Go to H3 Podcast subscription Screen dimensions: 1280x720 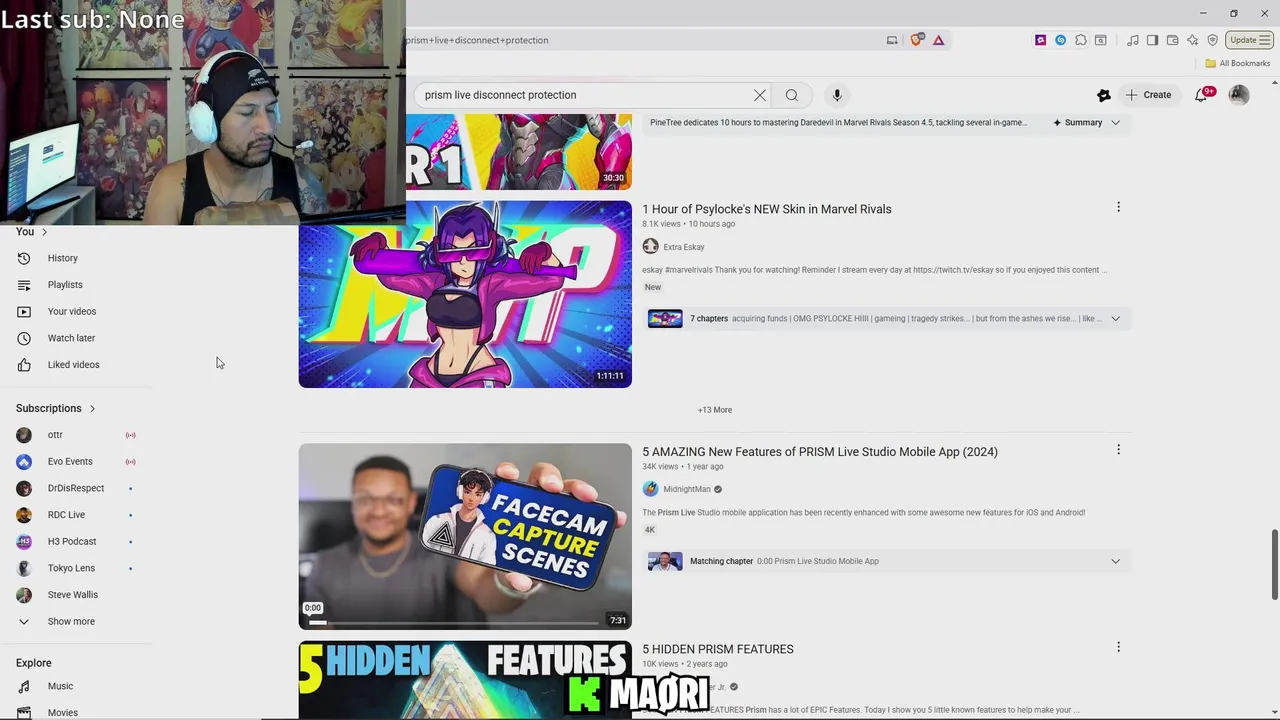(72, 541)
